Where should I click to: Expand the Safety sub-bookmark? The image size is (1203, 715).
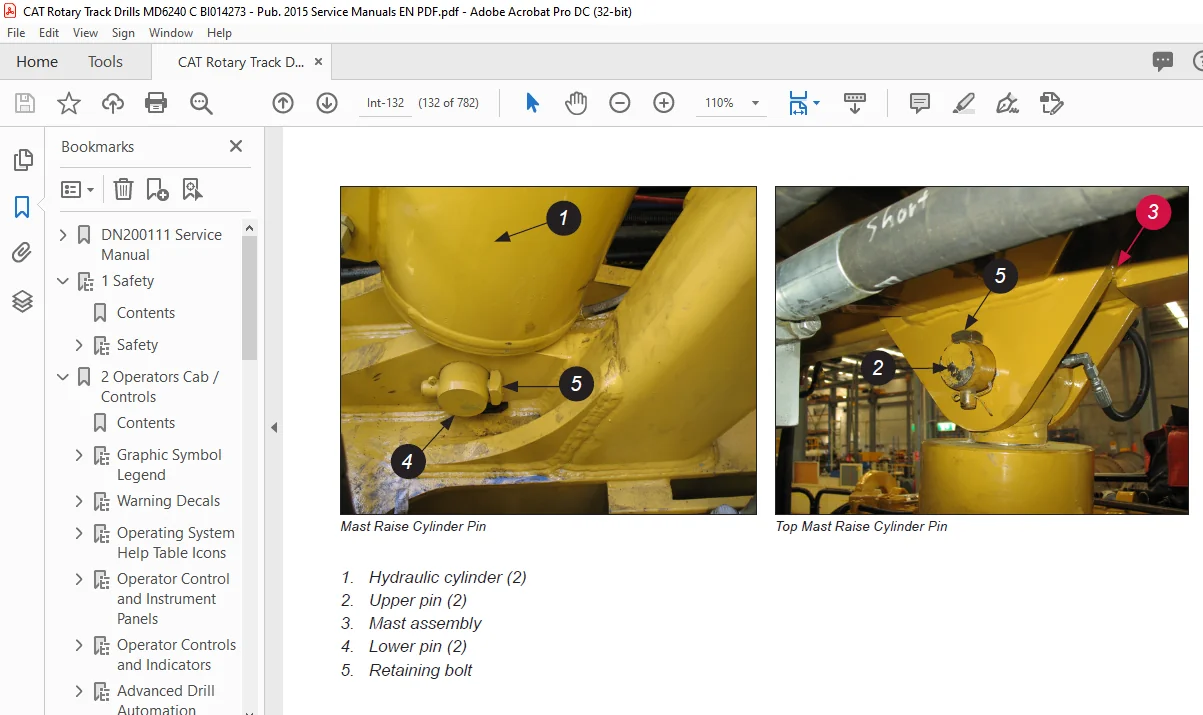[x=80, y=345]
